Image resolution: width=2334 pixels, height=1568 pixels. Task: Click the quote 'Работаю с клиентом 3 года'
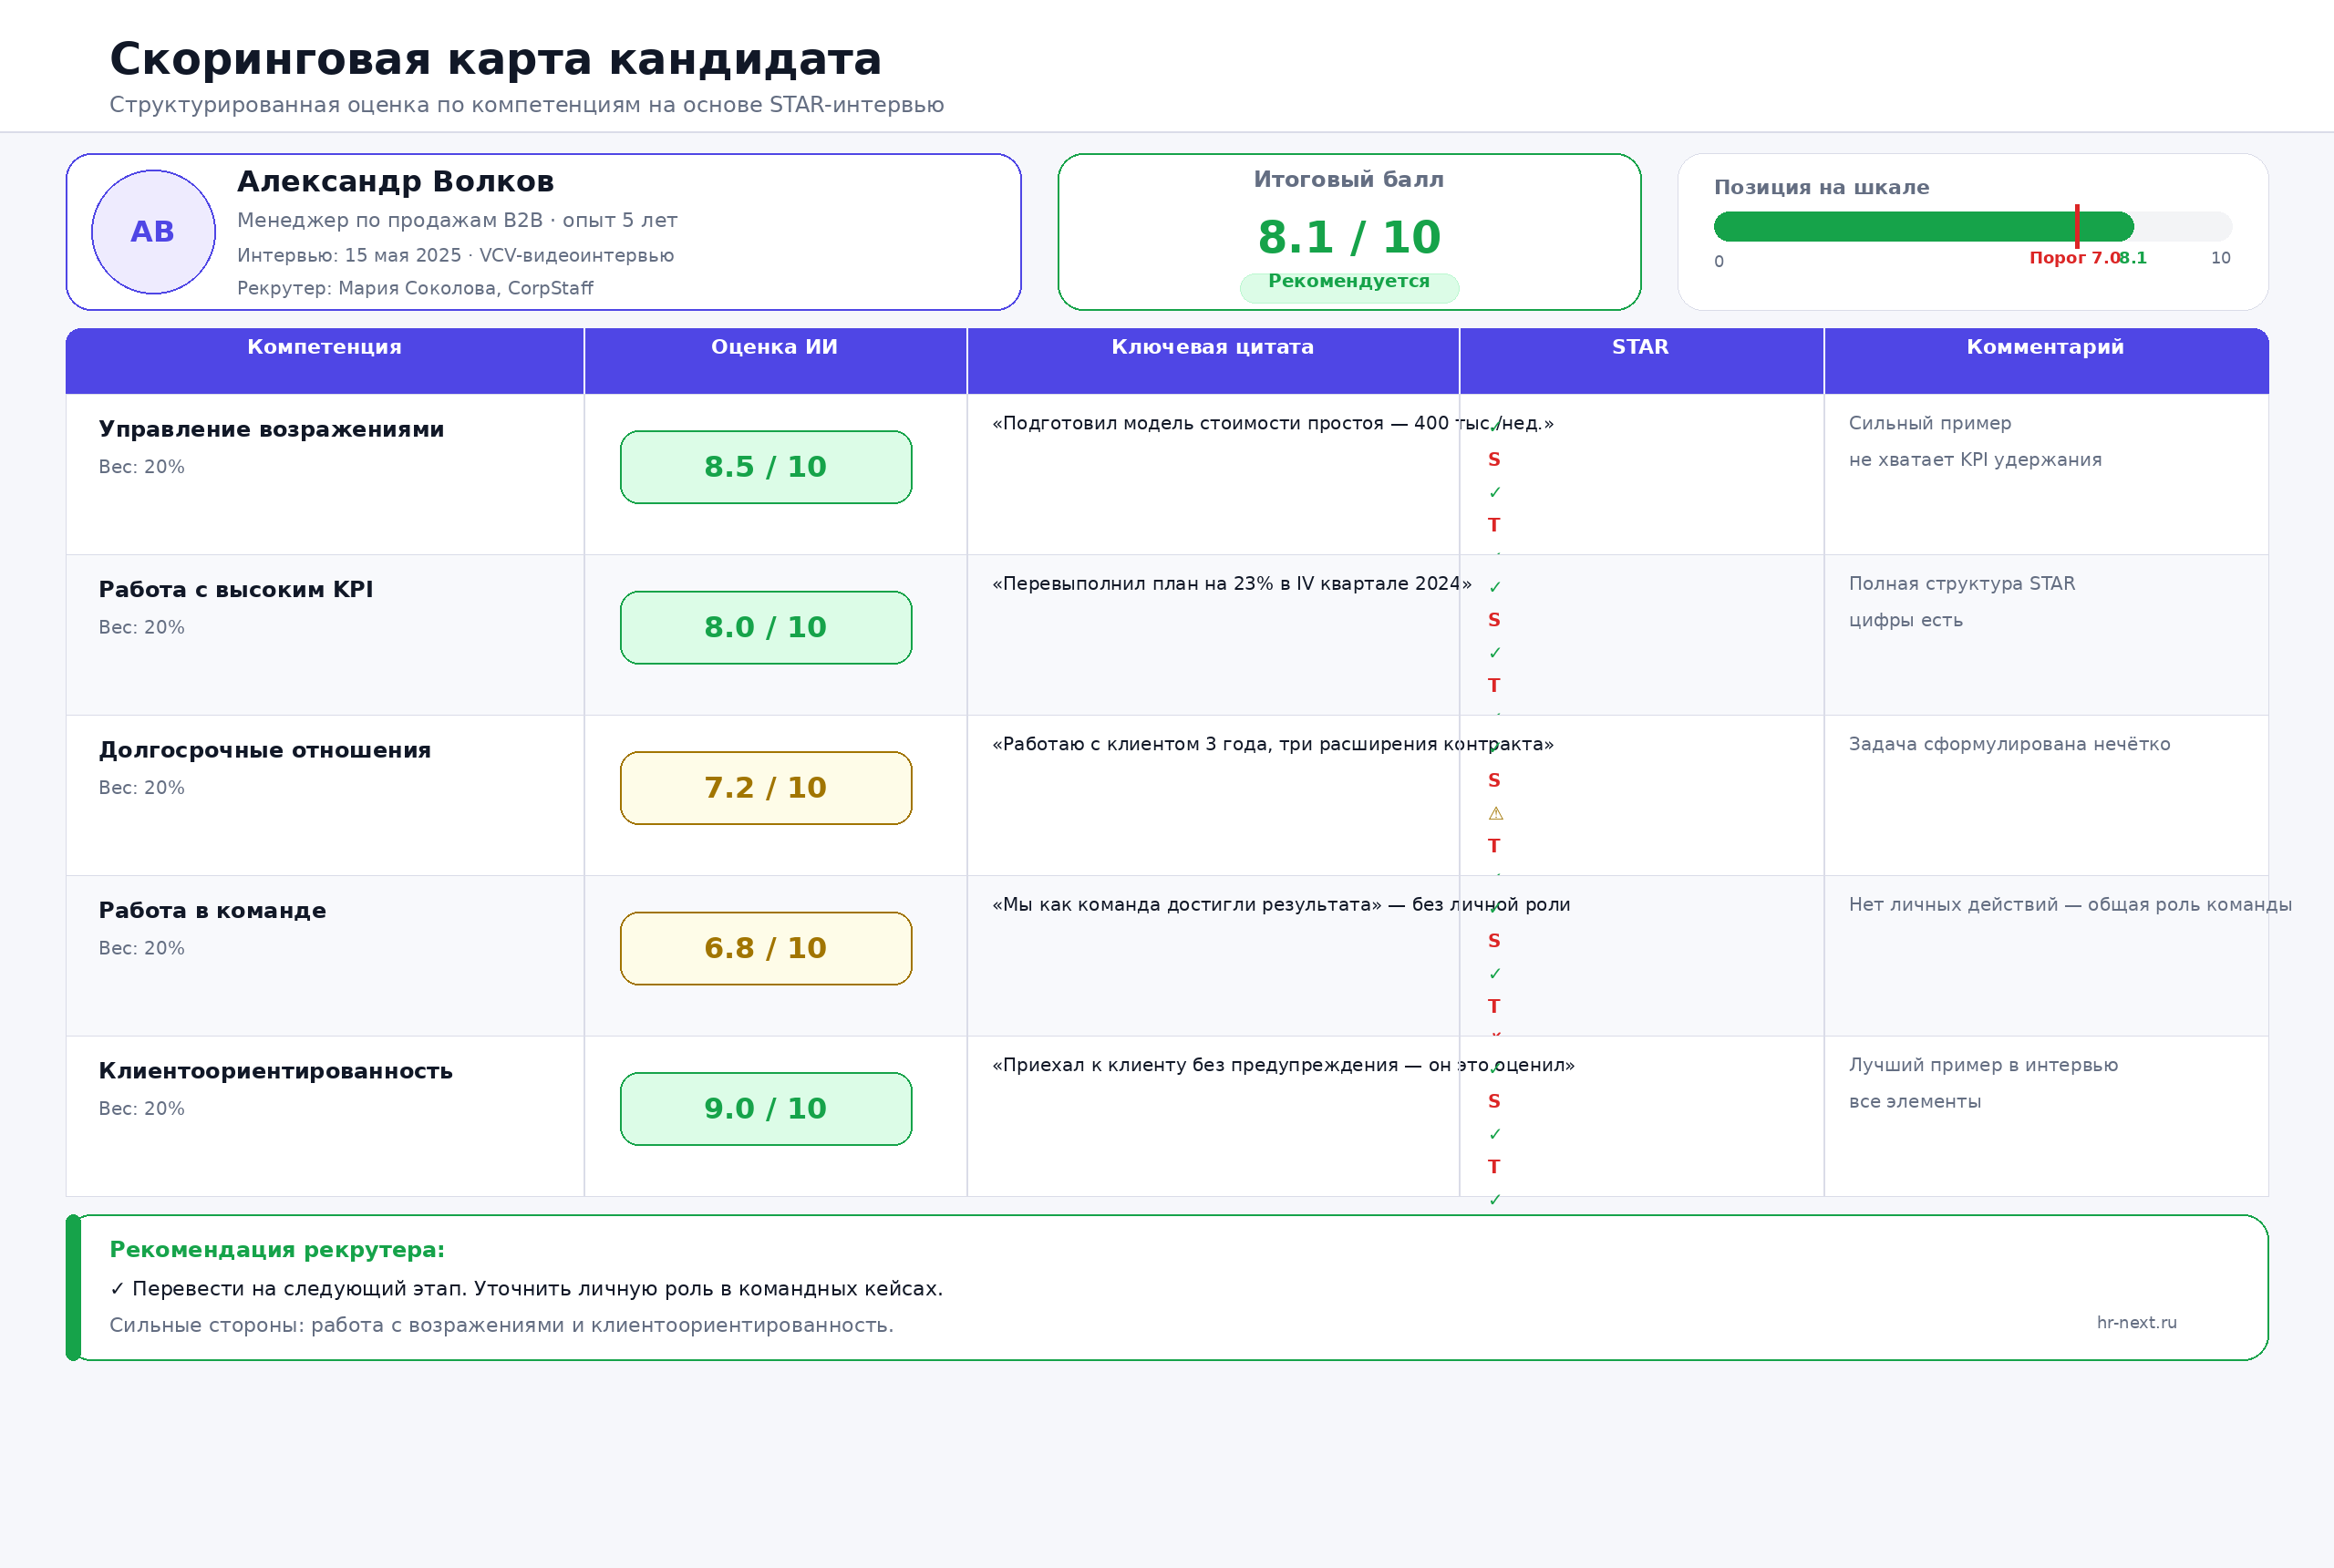[1273, 745]
